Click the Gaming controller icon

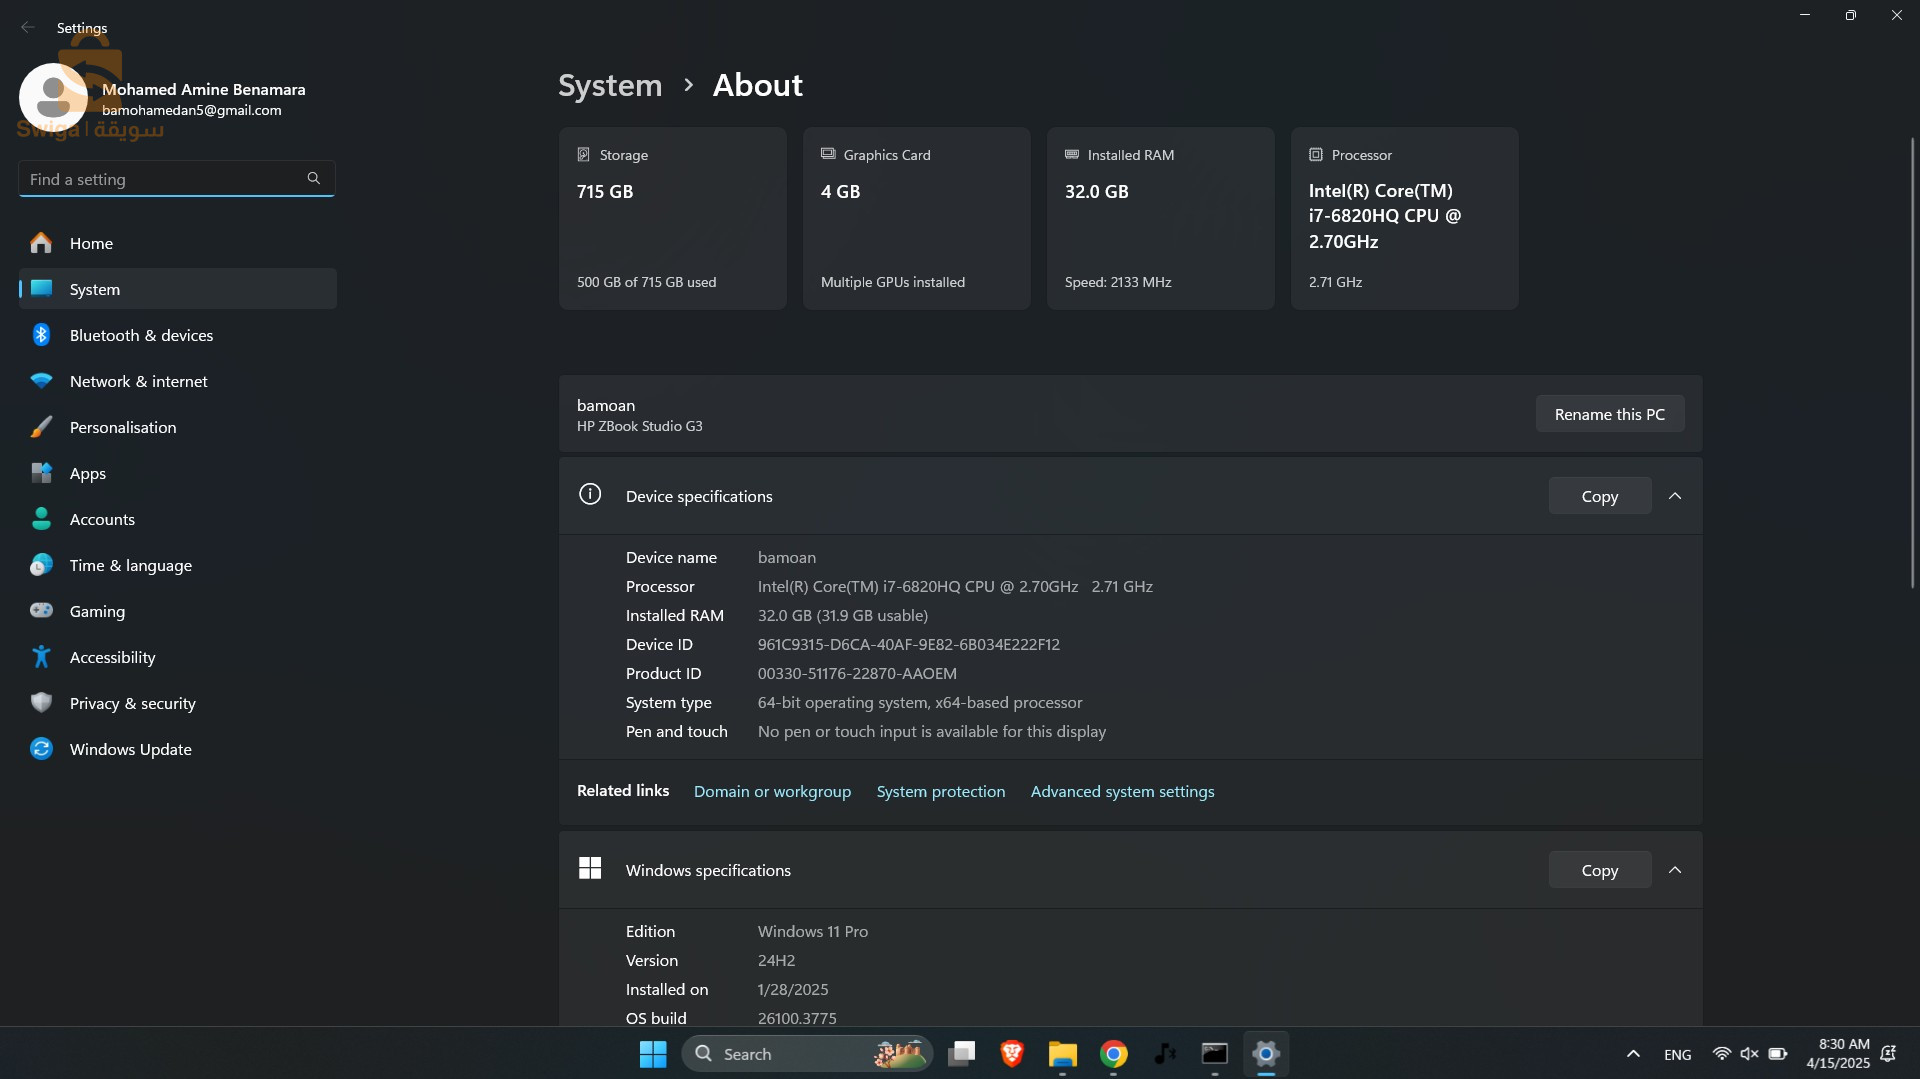[41, 611]
